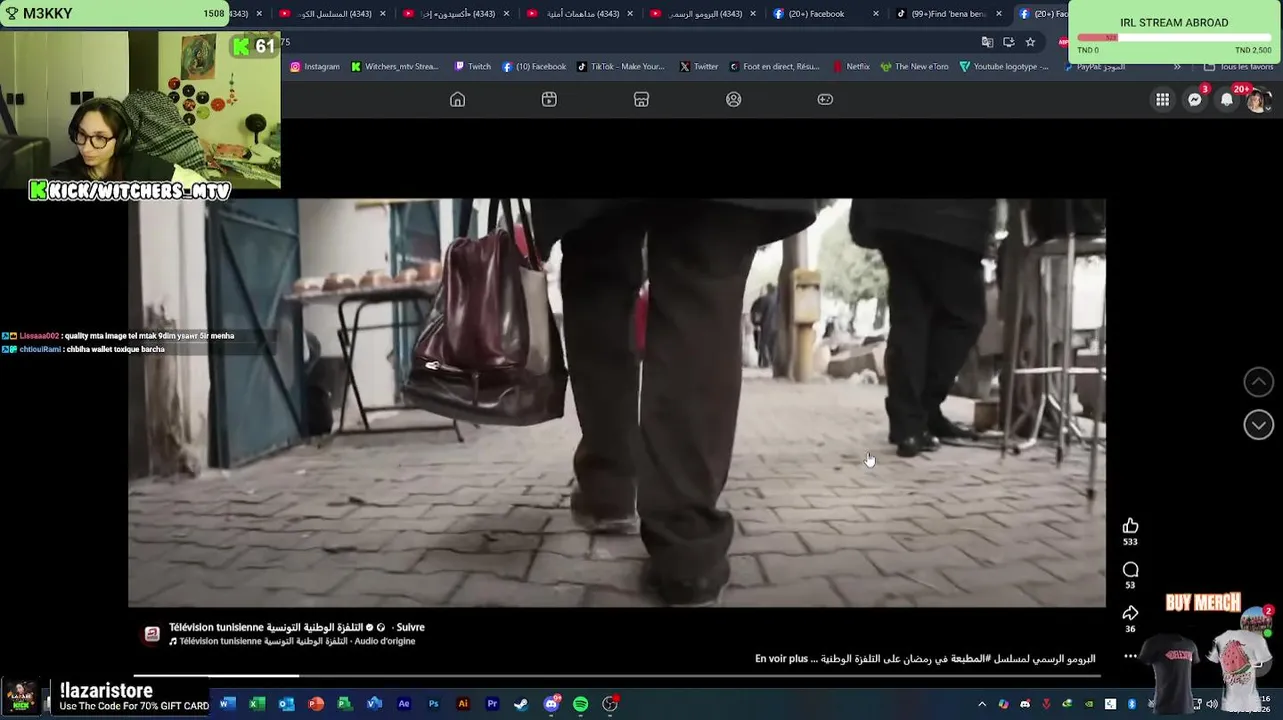Open the (10) Facebook bookmark

point(534,67)
